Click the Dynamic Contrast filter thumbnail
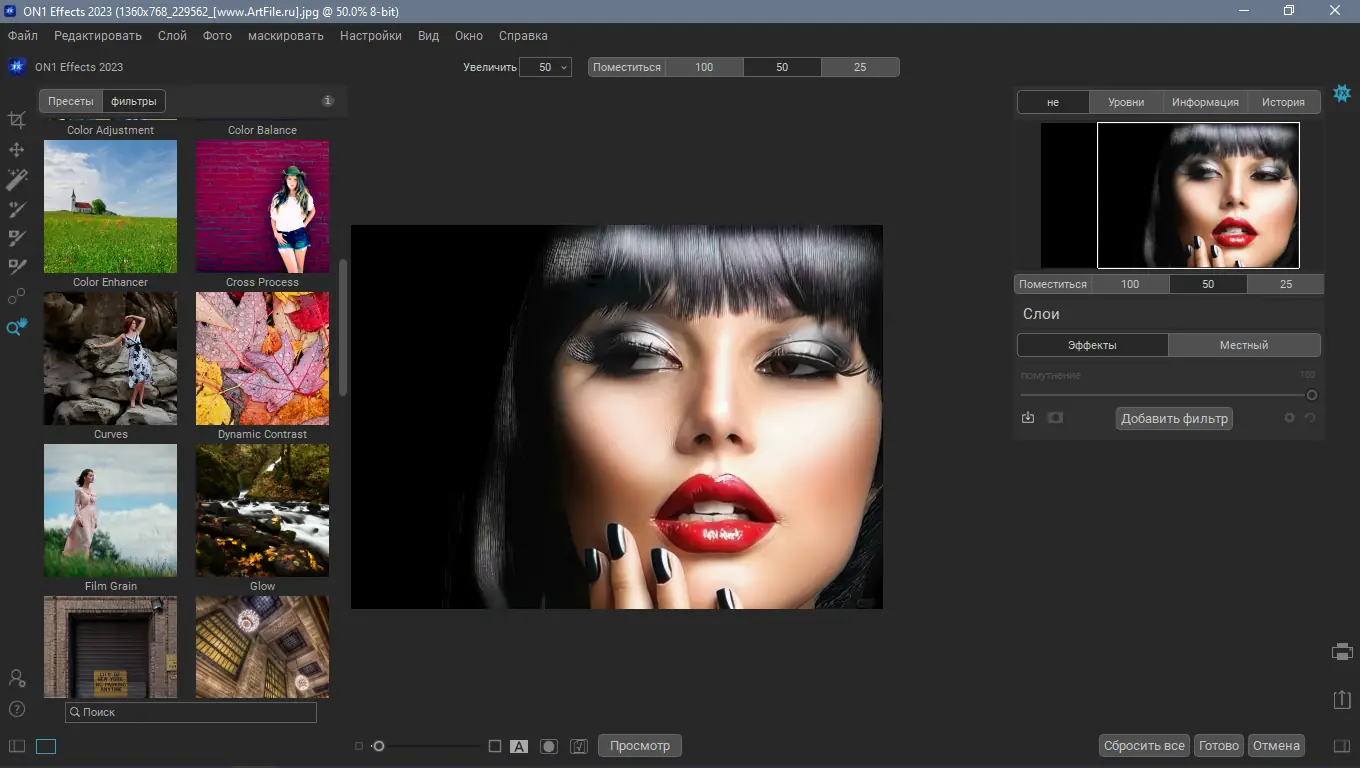Viewport: 1360px width, 768px height. tap(262, 358)
